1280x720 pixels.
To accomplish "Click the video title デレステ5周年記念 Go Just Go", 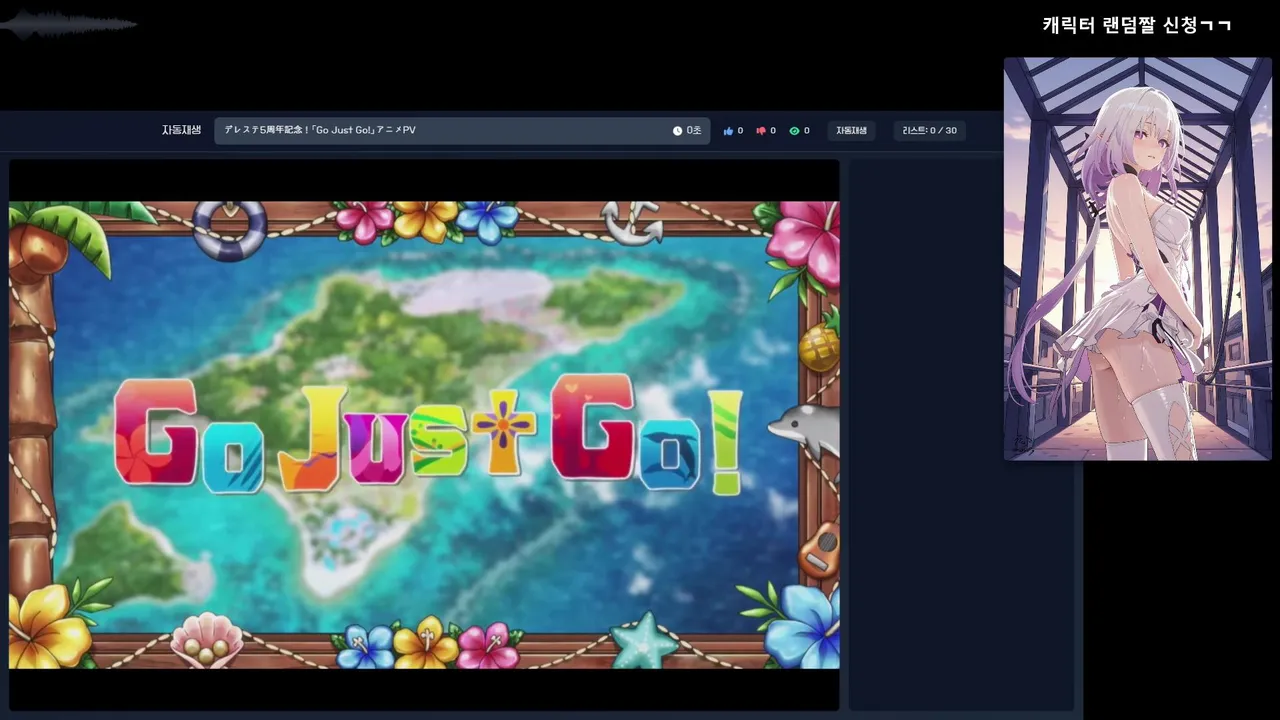I will [x=320, y=130].
